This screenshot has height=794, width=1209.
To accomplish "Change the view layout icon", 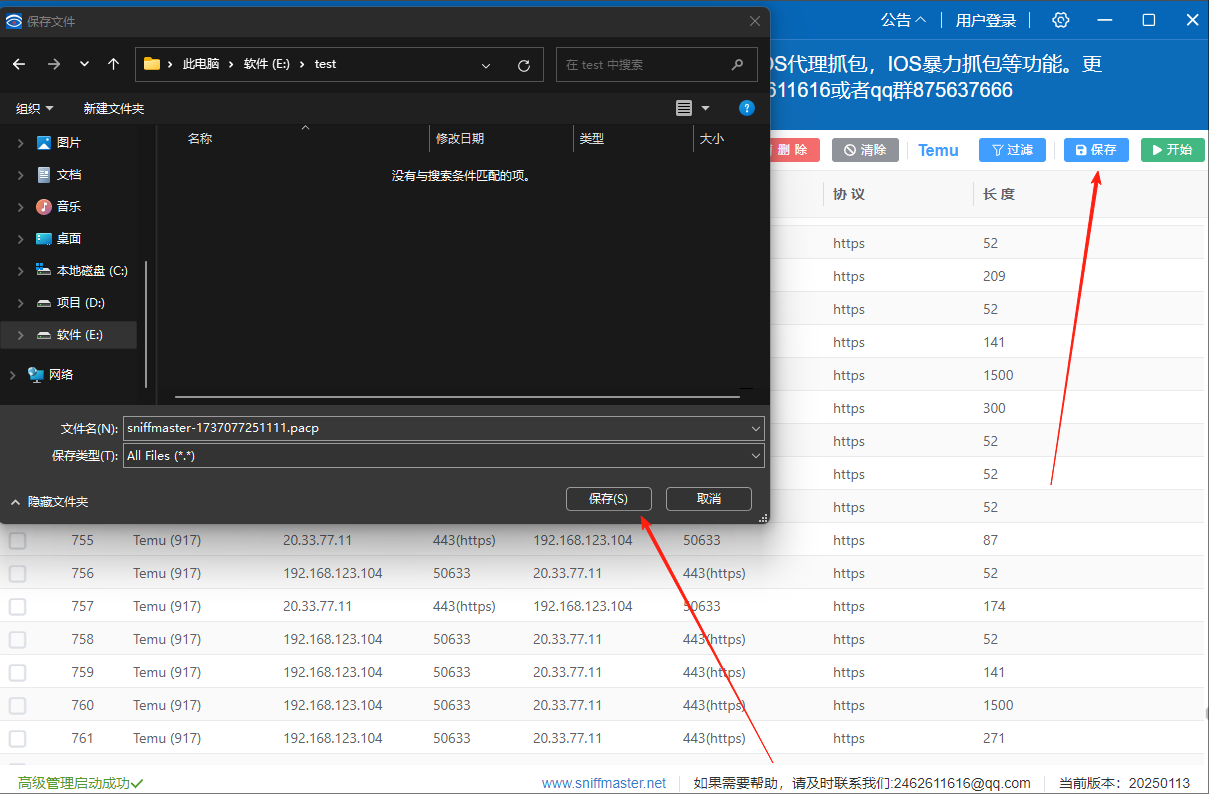I will click(x=684, y=108).
